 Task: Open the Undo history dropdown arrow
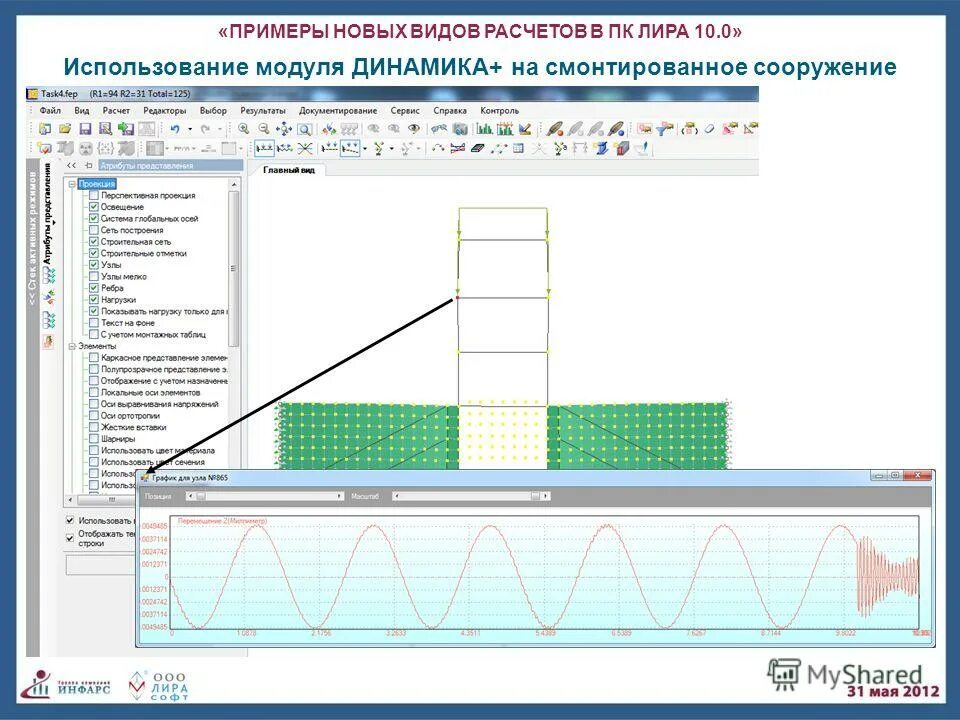[190, 129]
